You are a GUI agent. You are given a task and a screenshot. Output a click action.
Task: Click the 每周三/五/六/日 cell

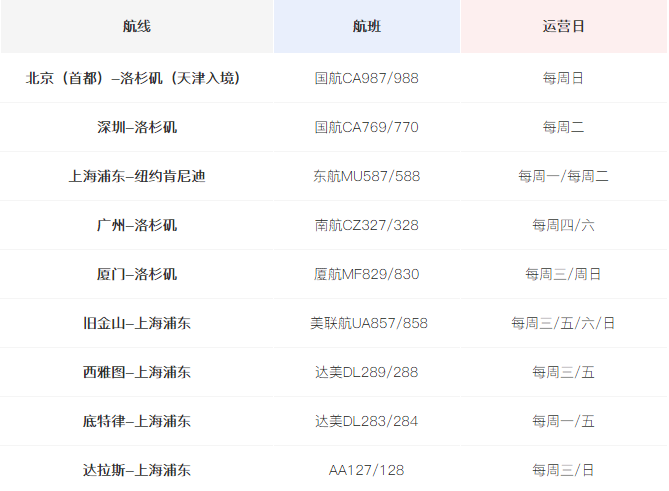click(563, 323)
